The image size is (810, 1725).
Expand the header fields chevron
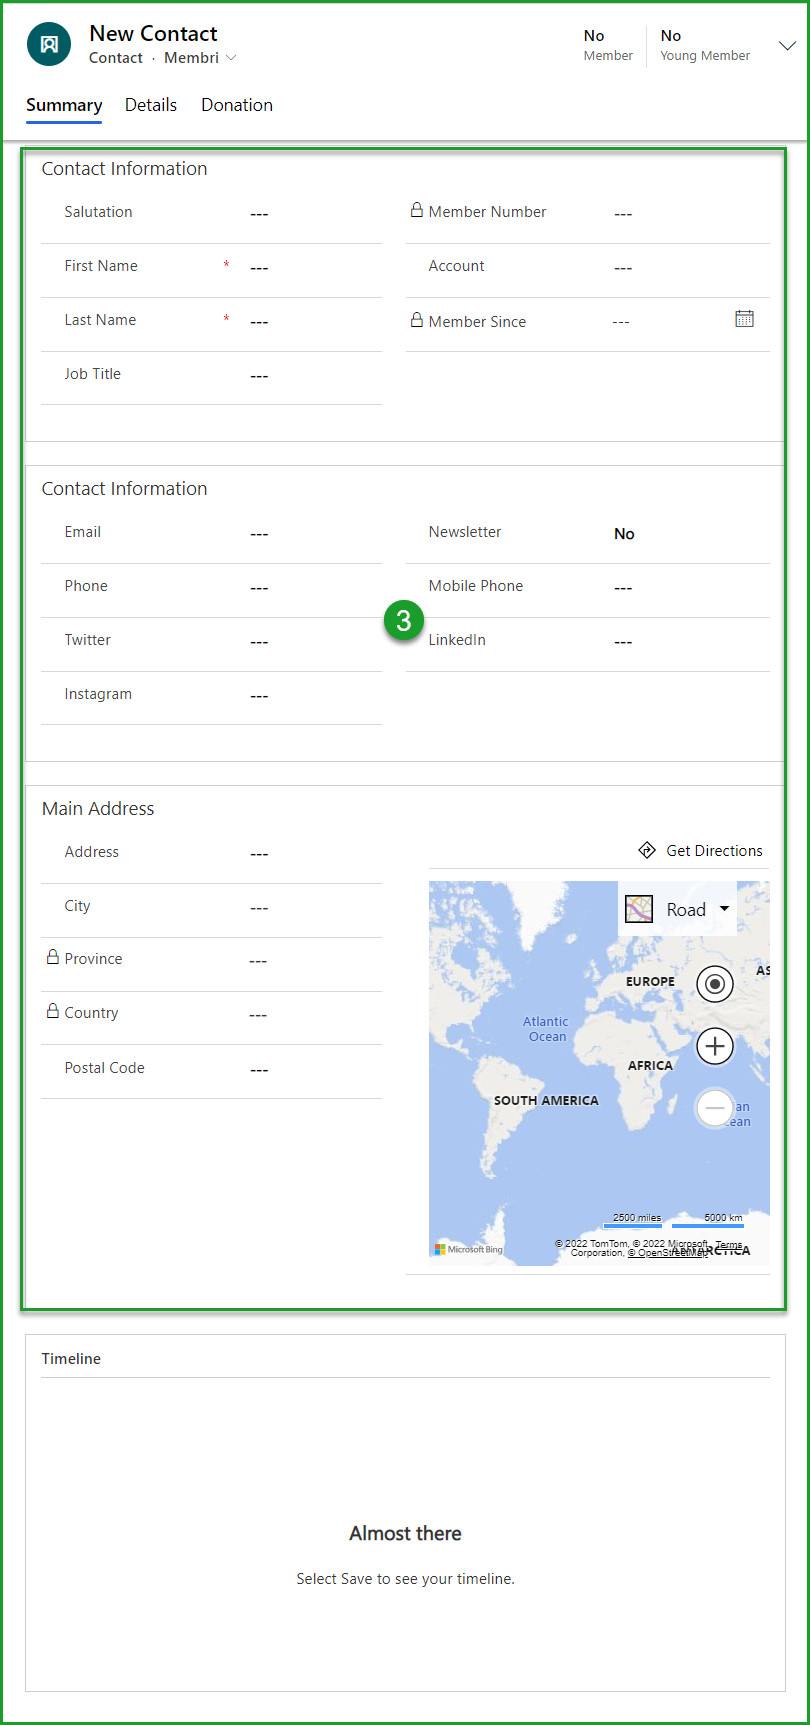coord(787,46)
